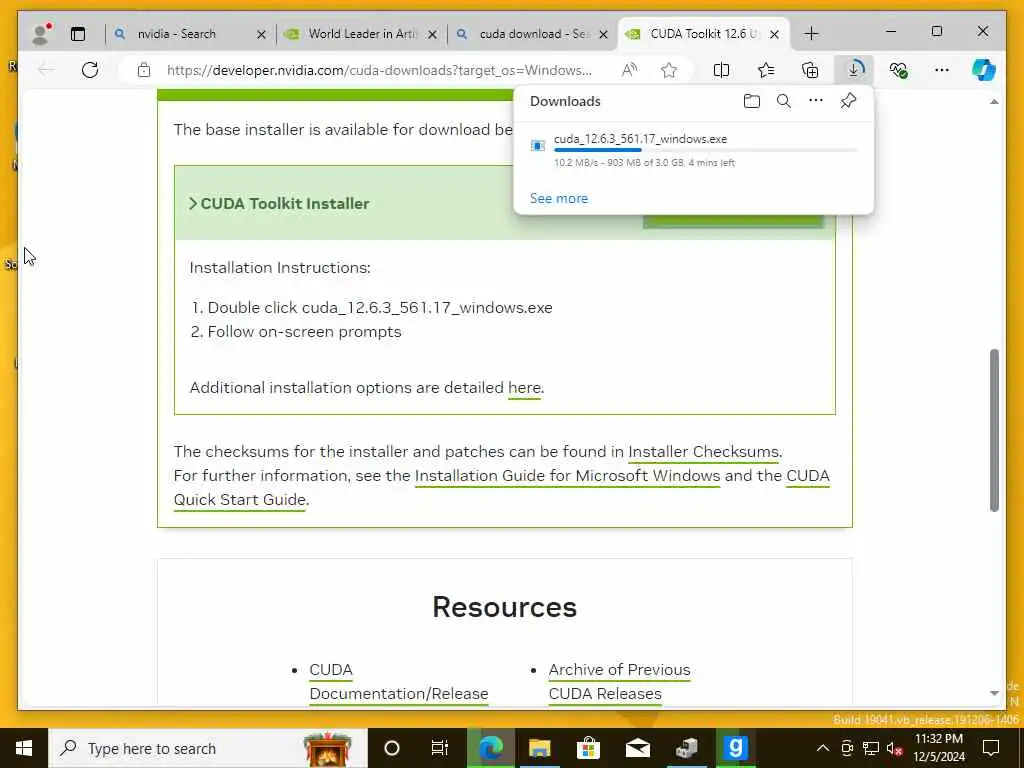
Task: Click See more in Downloads
Action: (559, 199)
